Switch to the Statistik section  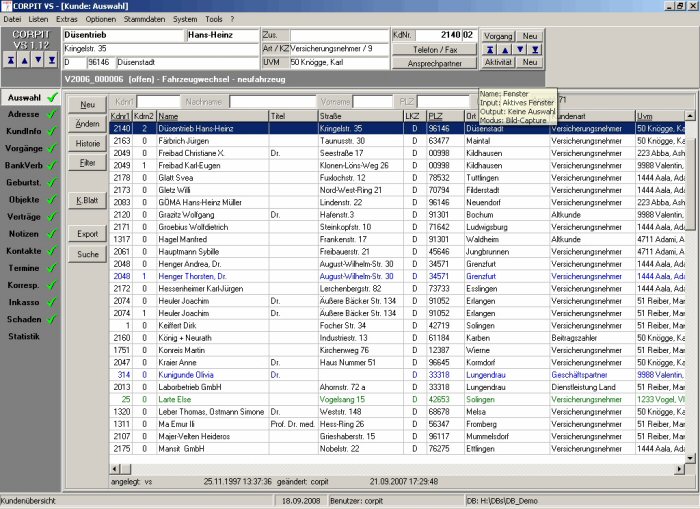(30, 336)
